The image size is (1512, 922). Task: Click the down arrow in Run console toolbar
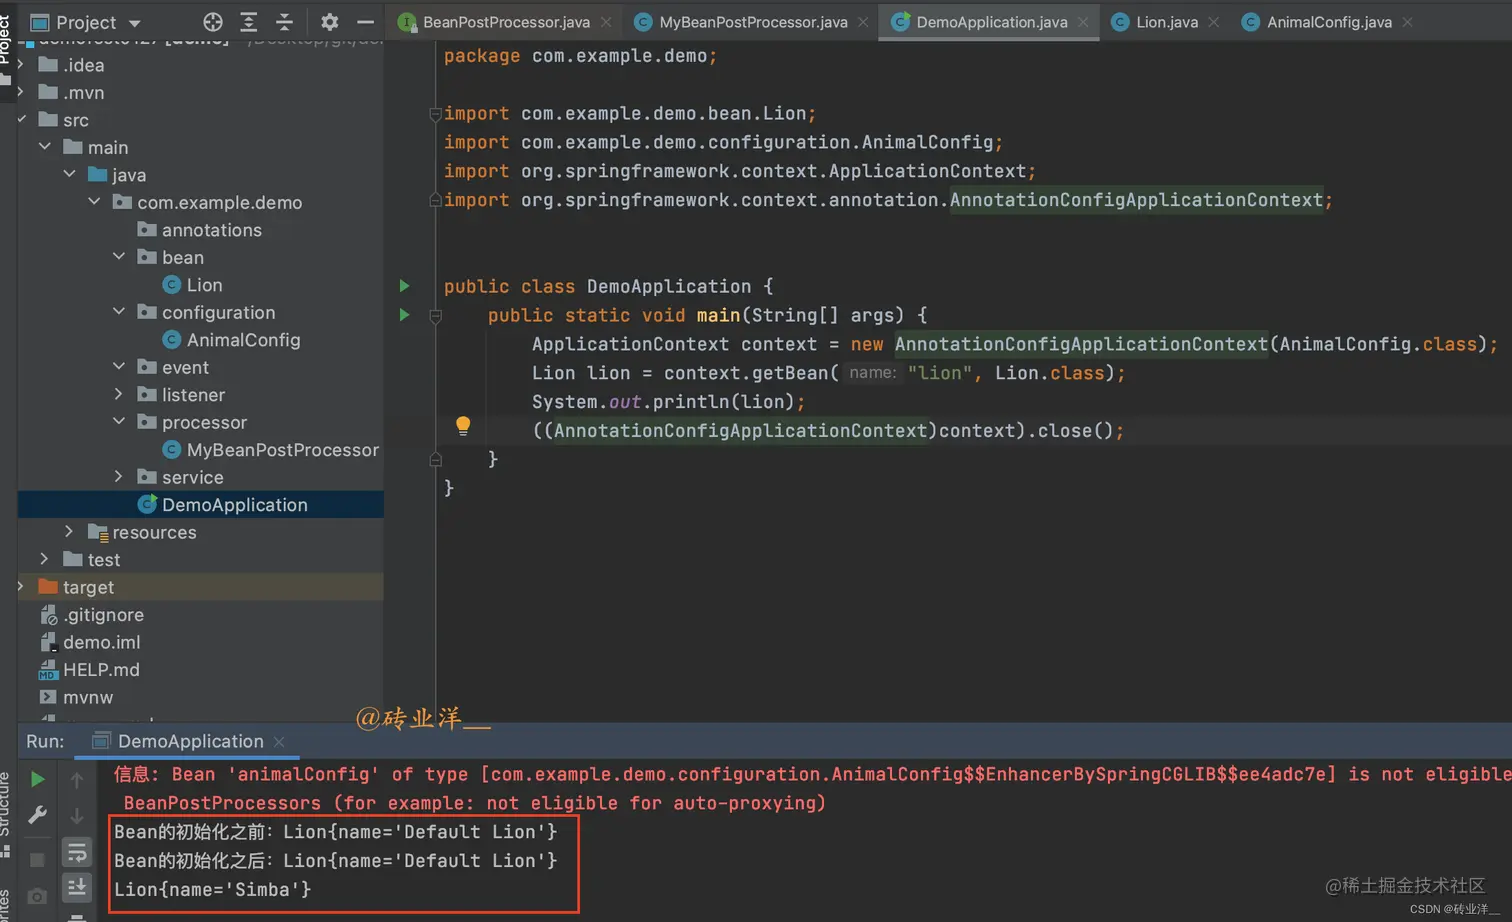pyautogui.click(x=77, y=815)
